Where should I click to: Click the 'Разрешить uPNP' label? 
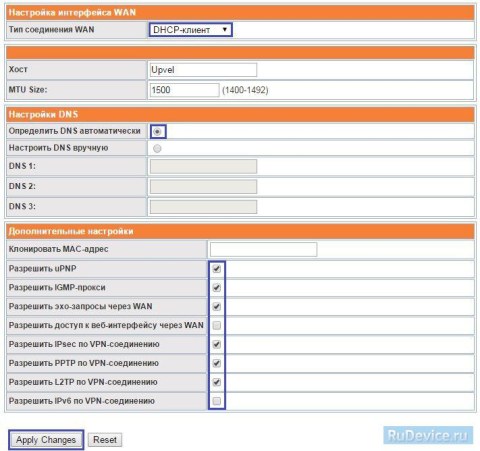(x=42, y=269)
